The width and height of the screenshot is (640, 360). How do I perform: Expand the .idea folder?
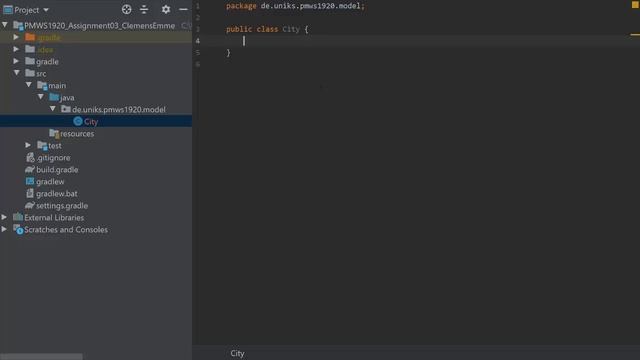(16, 49)
